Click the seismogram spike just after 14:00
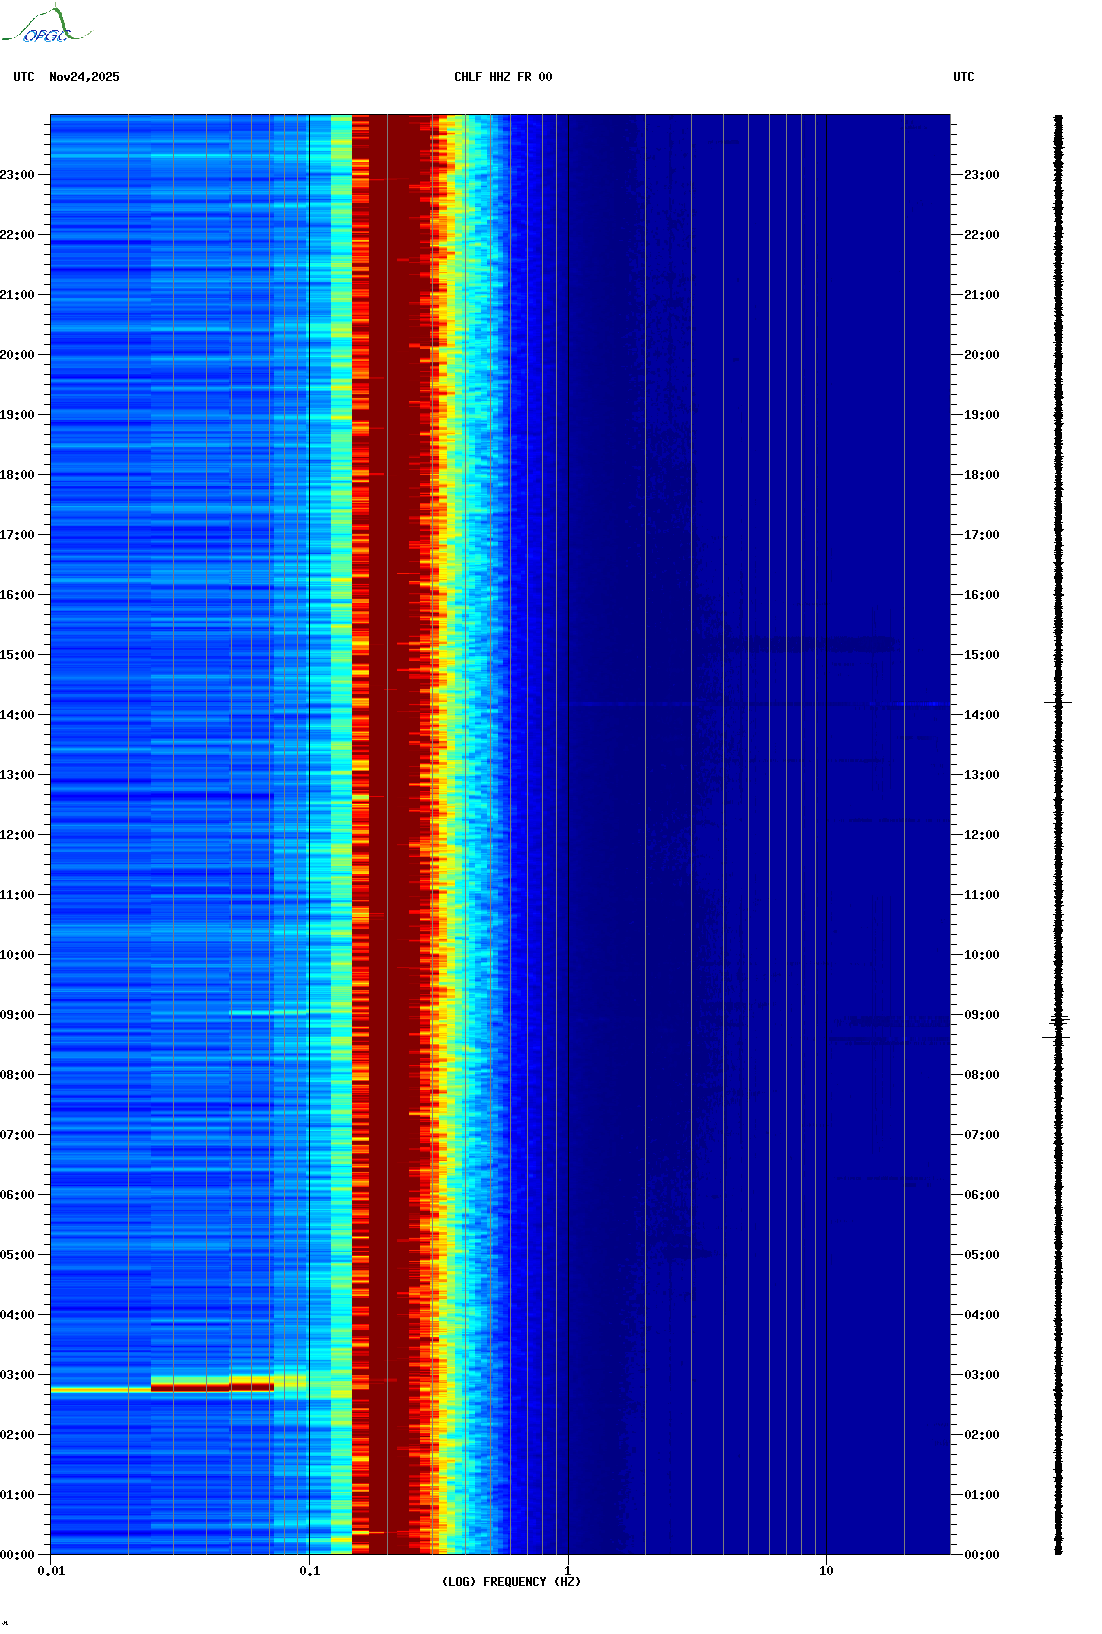This screenshot has height=1634, width=1102. click(1058, 703)
